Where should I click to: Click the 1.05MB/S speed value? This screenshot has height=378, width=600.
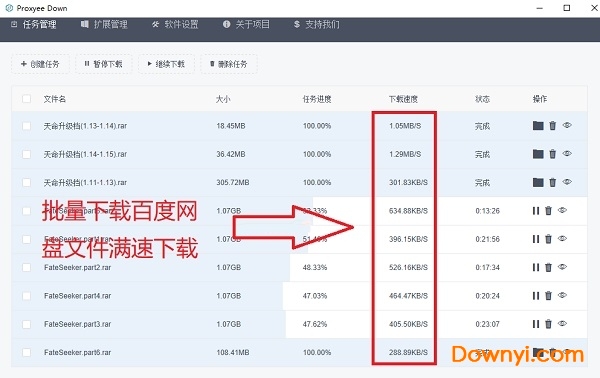405,126
